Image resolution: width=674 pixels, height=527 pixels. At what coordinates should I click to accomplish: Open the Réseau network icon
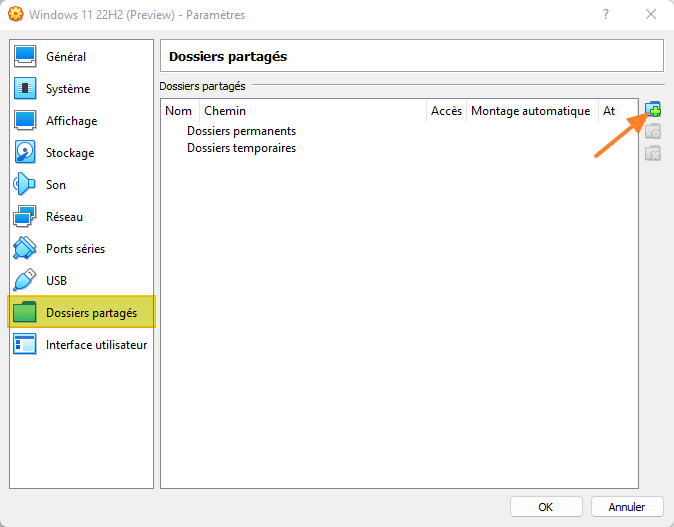[26, 217]
